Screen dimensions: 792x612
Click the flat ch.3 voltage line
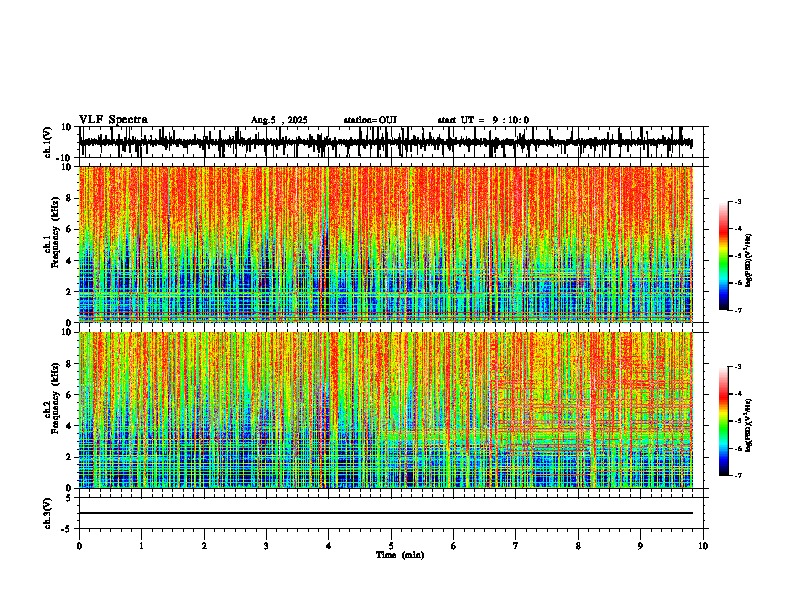(x=386, y=513)
